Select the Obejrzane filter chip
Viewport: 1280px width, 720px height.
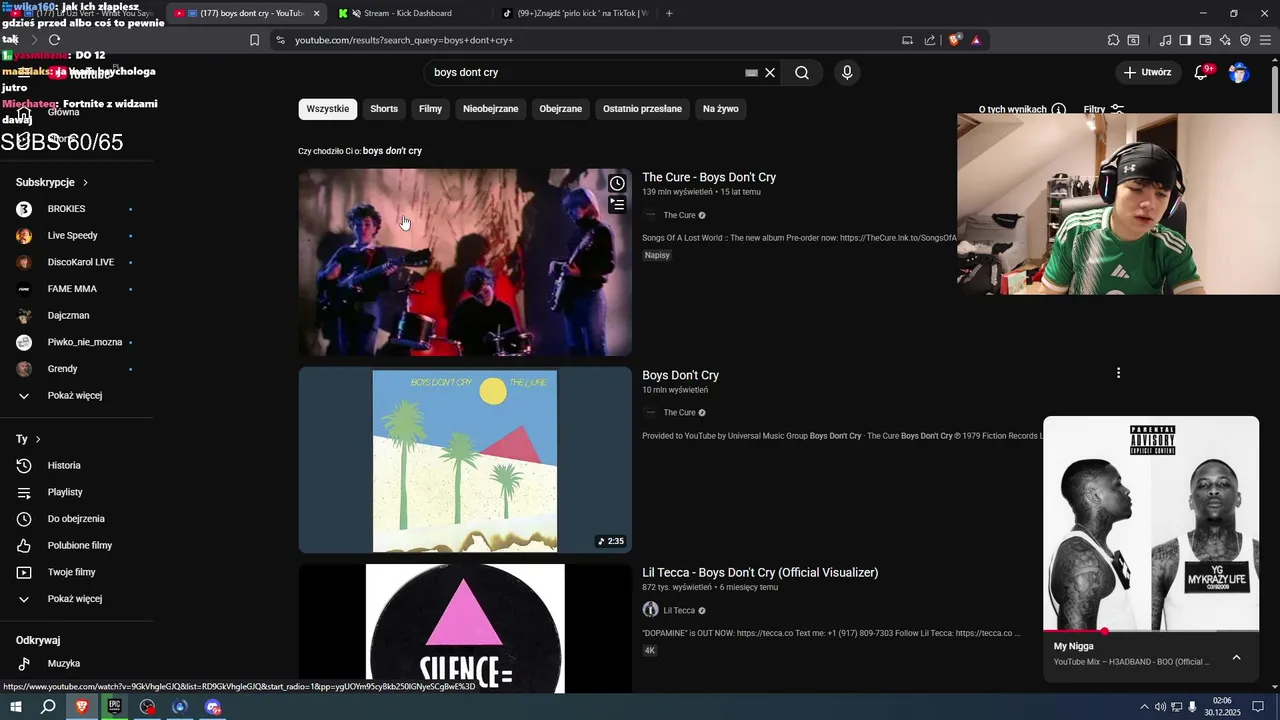[x=561, y=109]
